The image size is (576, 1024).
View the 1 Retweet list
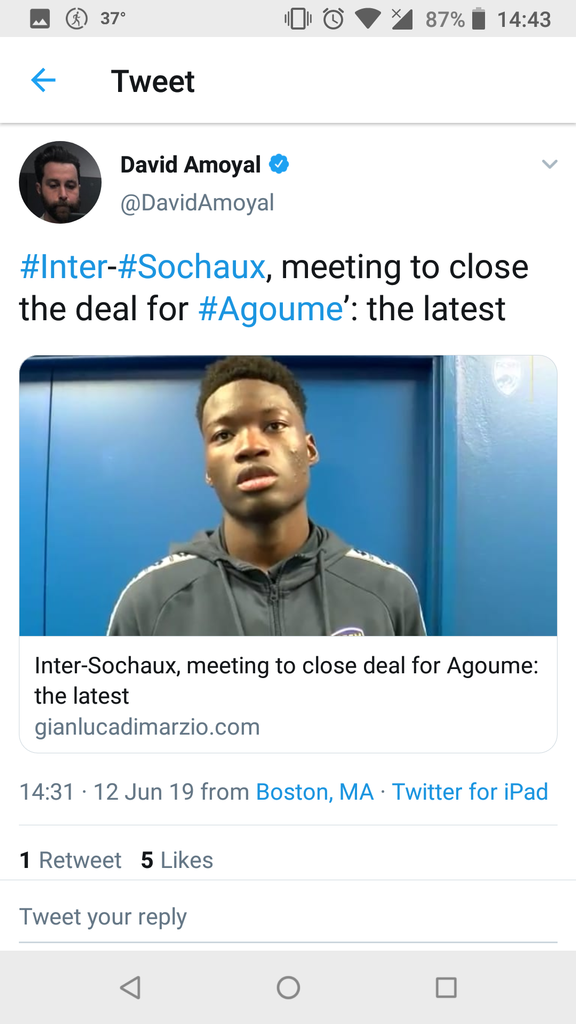(x=71, y=860)
